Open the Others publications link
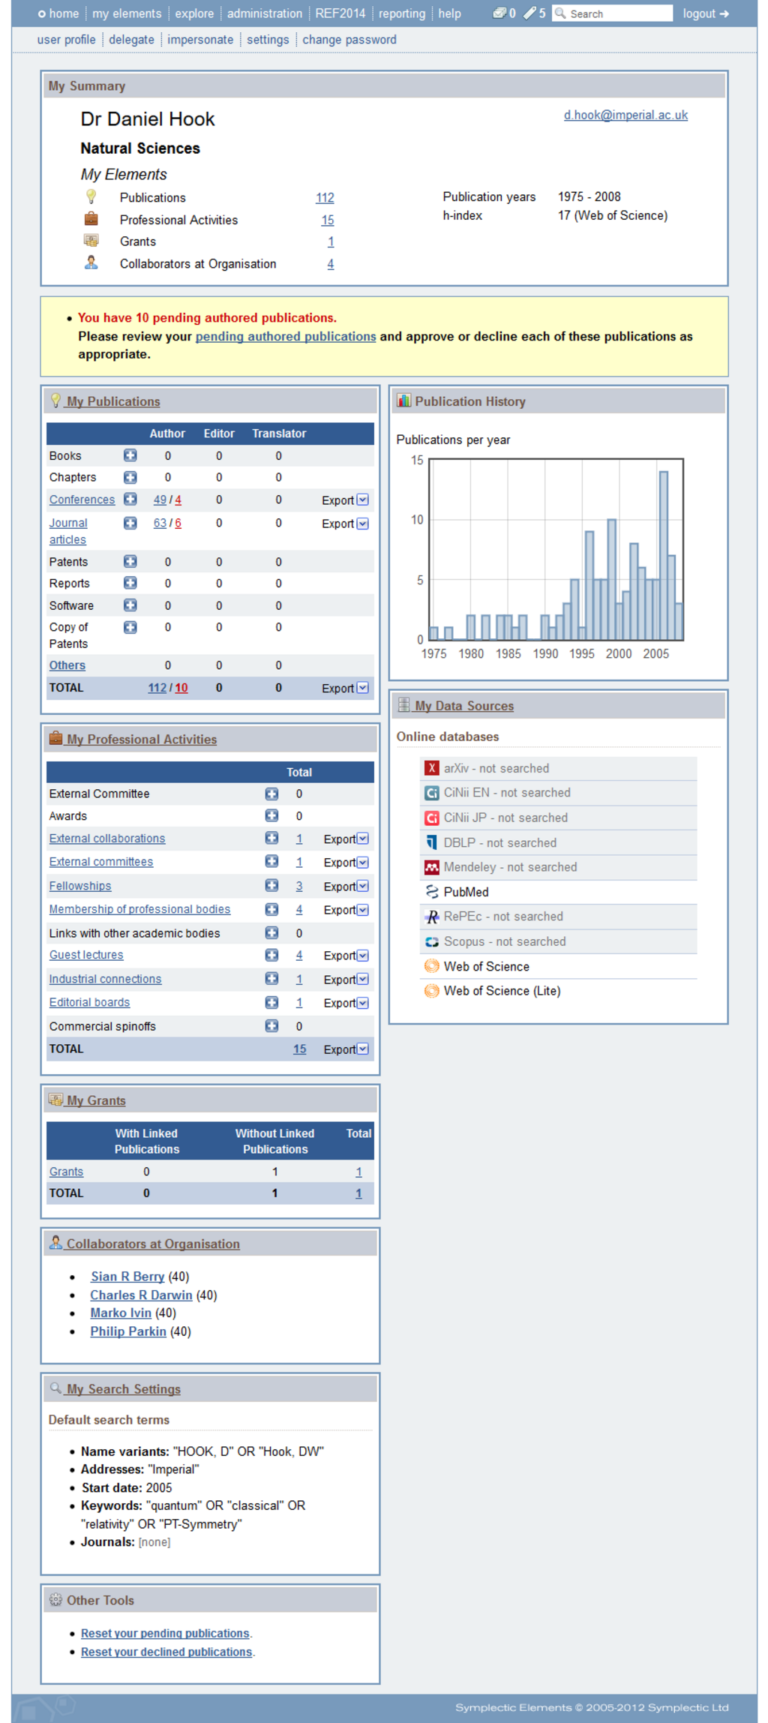Image resolution: width=768 pixels, height=1723 pixels. click(x=67, y=665)
